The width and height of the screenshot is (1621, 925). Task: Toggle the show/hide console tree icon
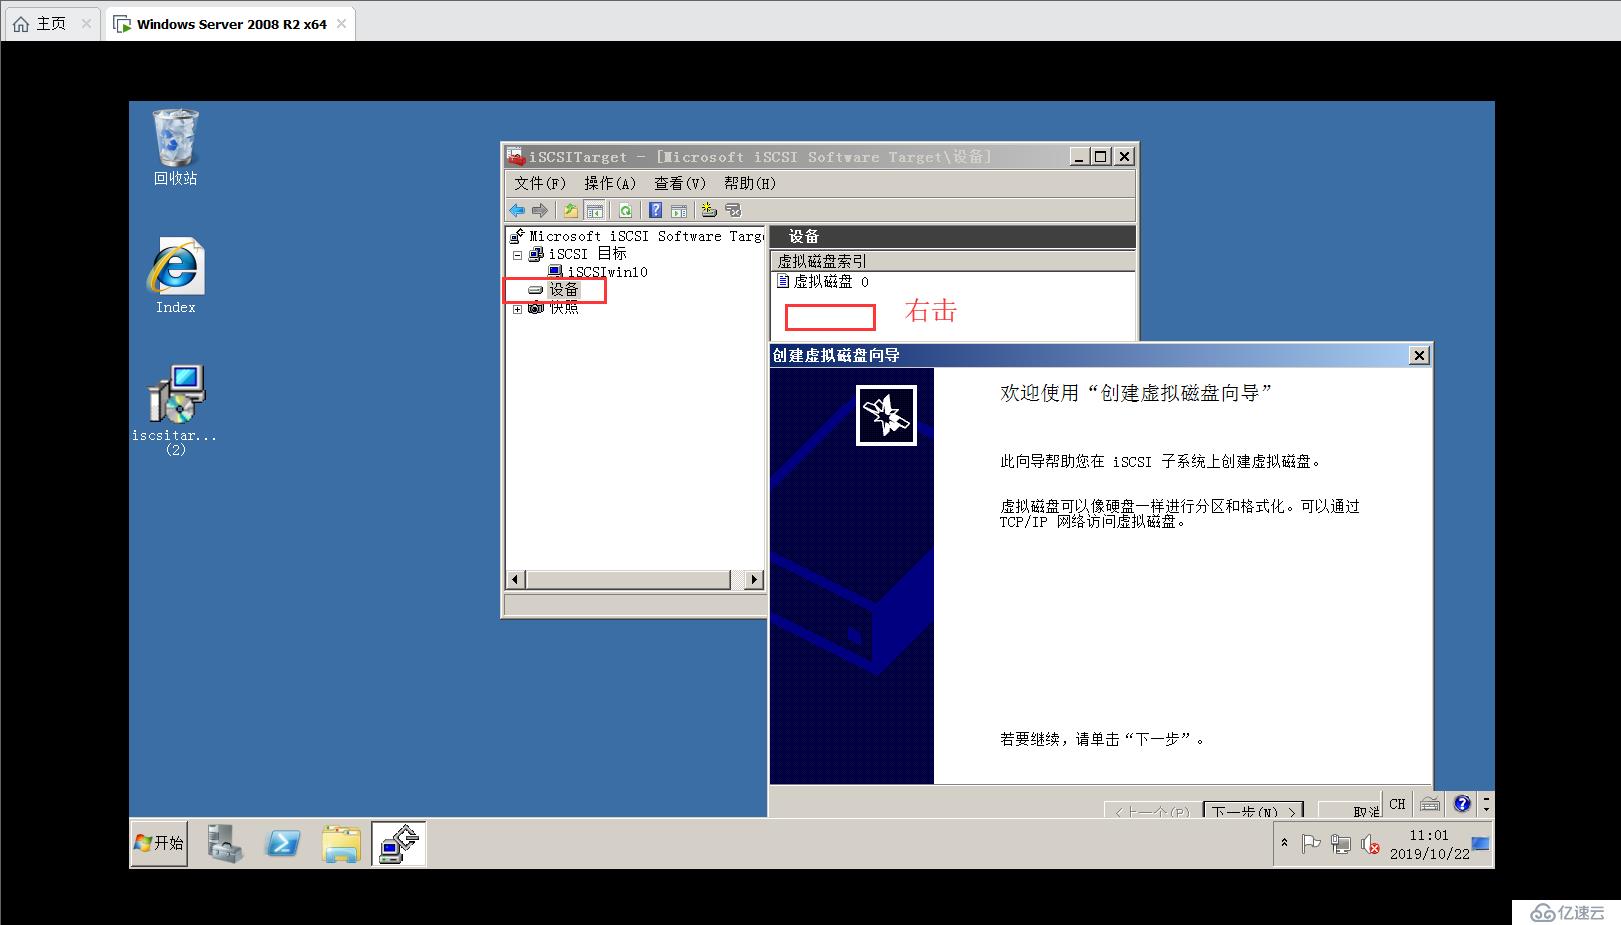595,210
